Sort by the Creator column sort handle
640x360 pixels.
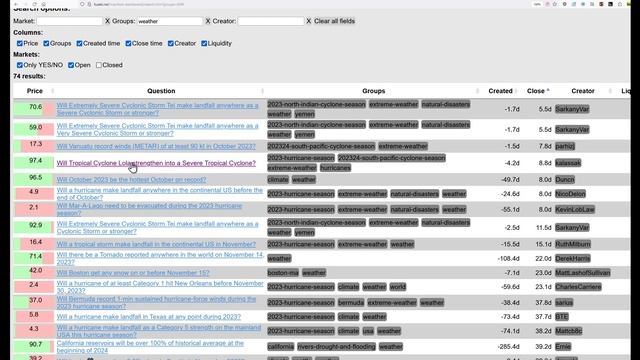click(610, 91)
